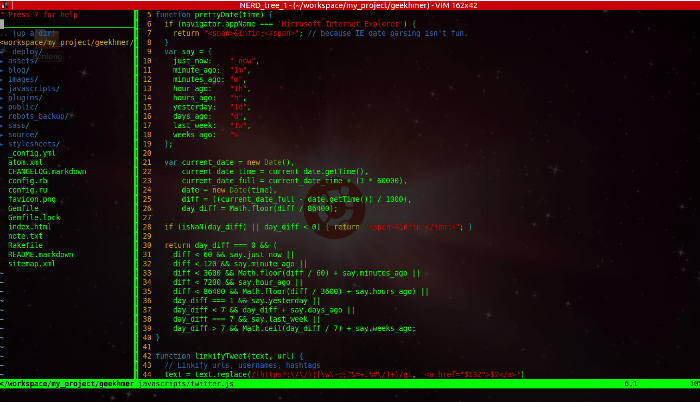Click 'last_week:' key on line 17
700x402 pixels.
[195, 126]
